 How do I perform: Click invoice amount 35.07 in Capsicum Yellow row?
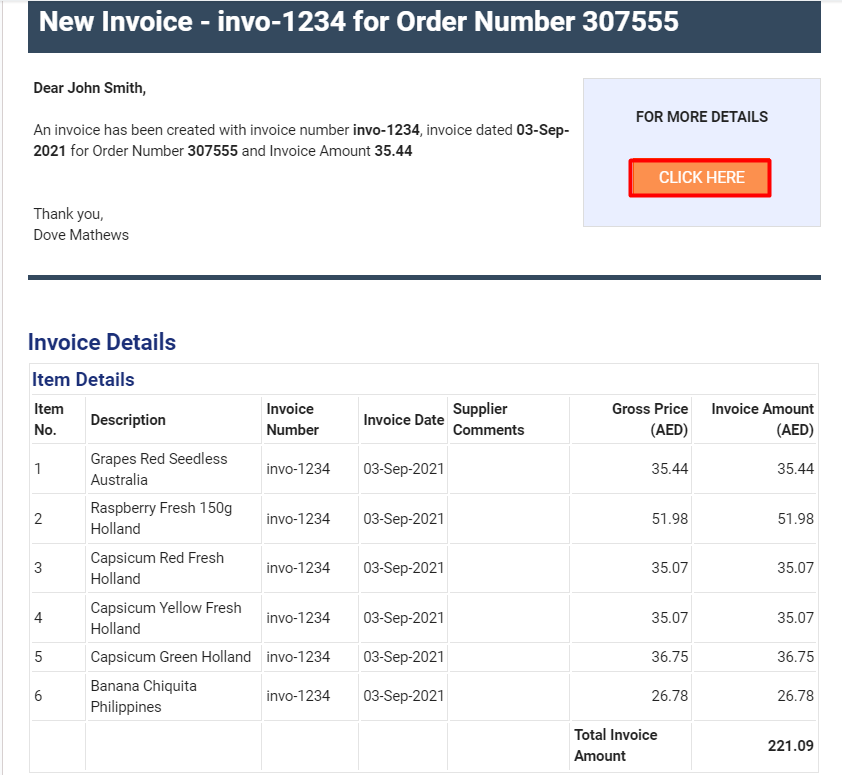[796, 618]
